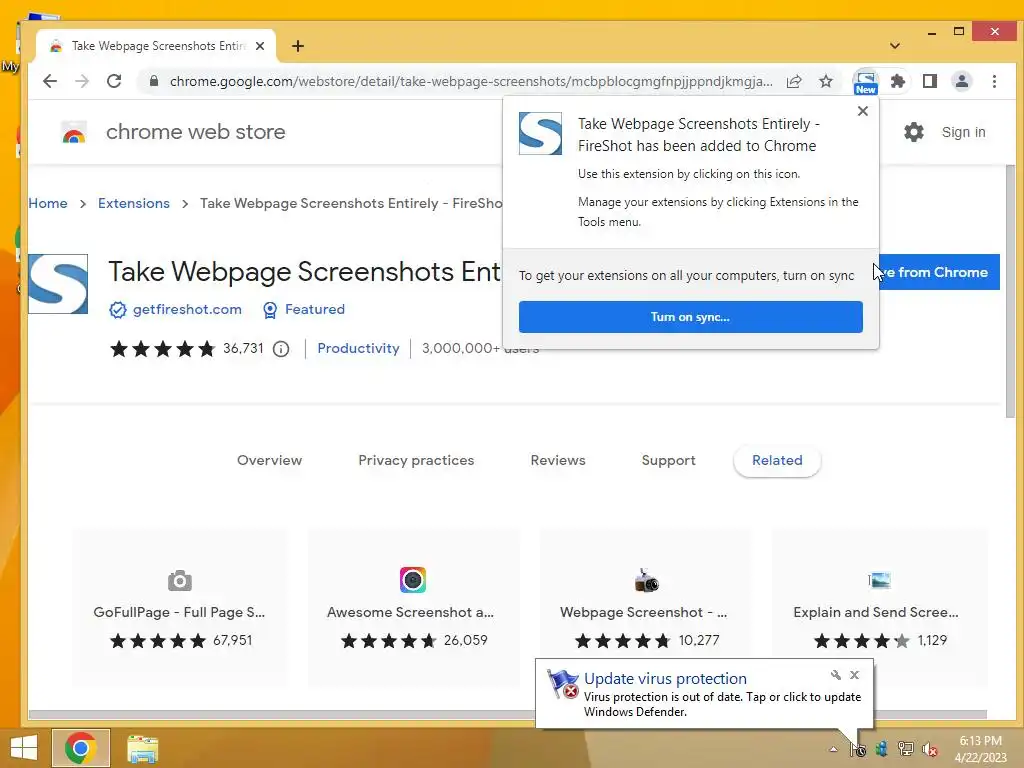
Task: Share this page via the share icon
Action: pyautogui.click(x=794, y=81)
